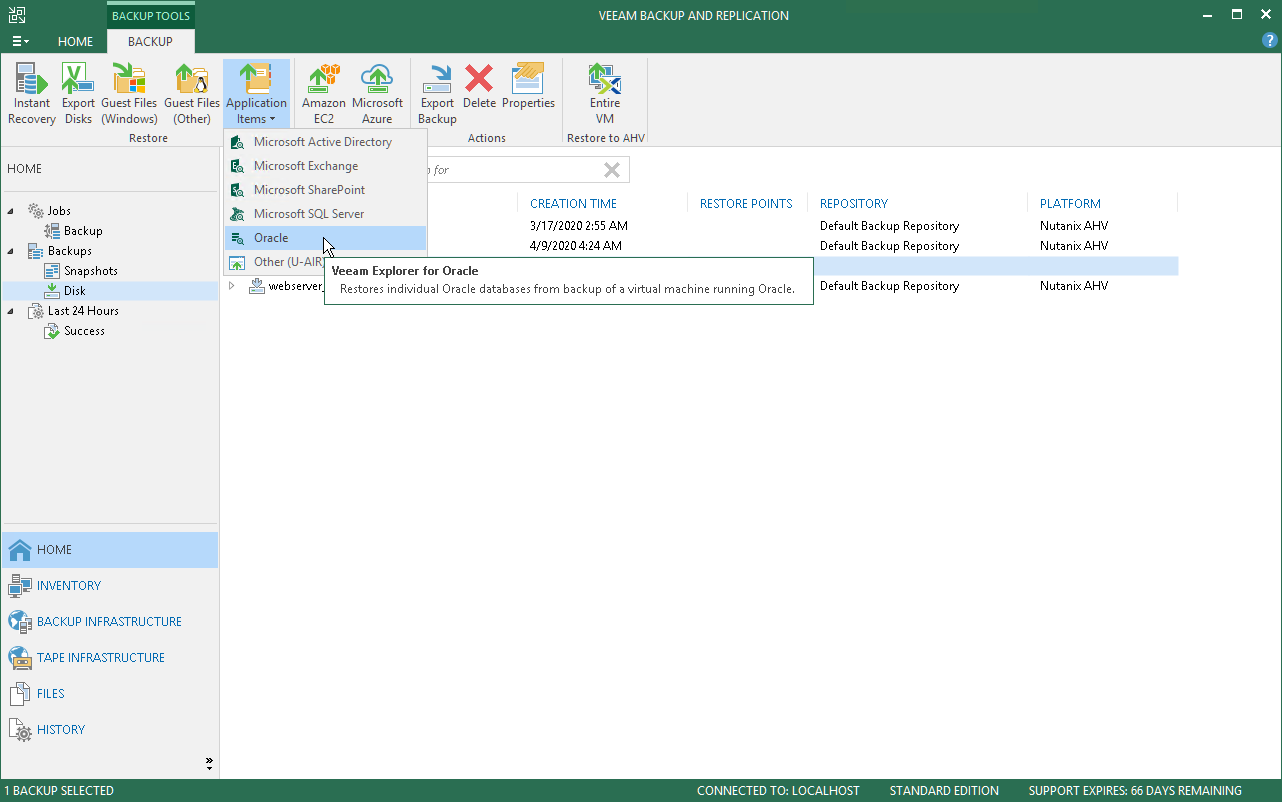Open the TAPE INFRASTRUCTURE view
Viewport: 1282px width, 802px height.
(x=110, y=658)
